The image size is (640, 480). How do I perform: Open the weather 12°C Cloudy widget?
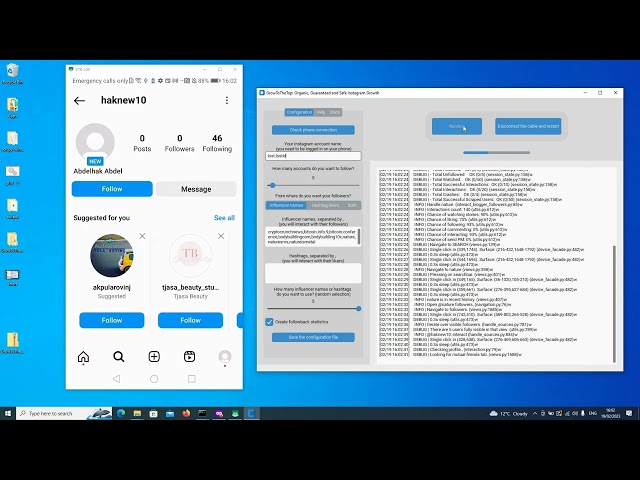tap(509, 413)
